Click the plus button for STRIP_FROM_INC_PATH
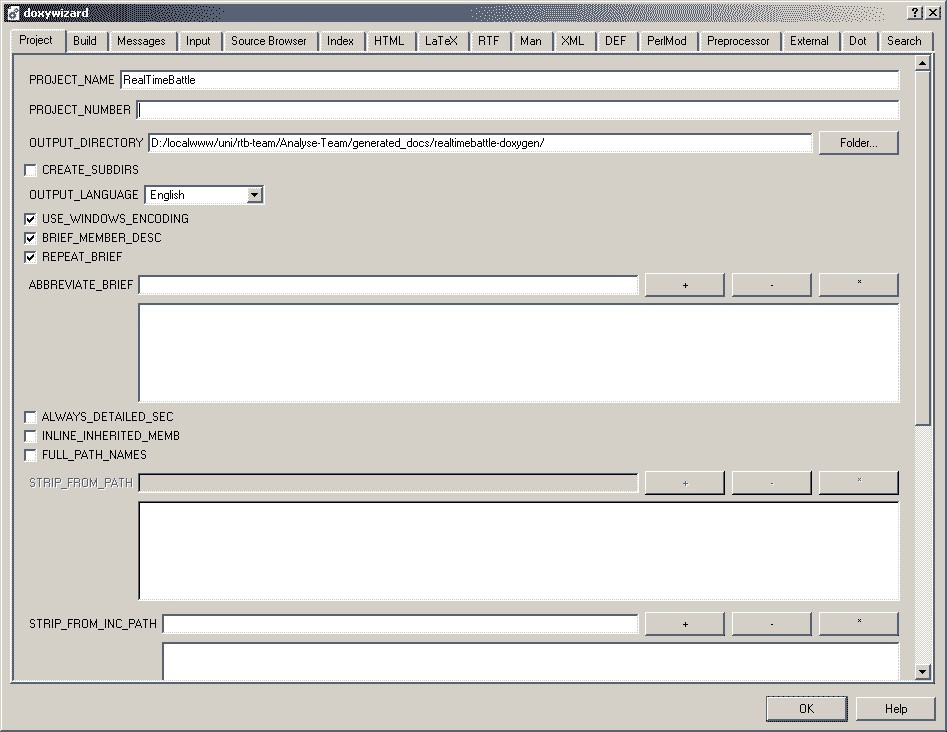This screenshot has height=732, width=947. tap(685, 624)
